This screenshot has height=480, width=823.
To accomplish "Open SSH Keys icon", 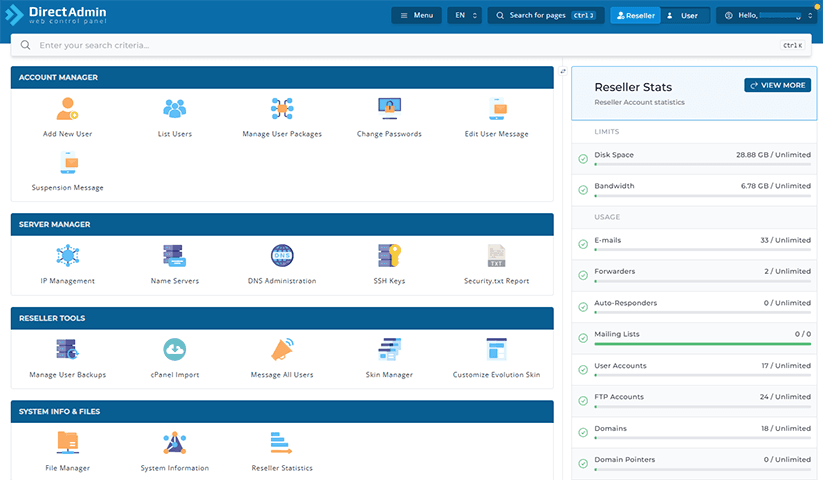I will click(x=389, y=255).
